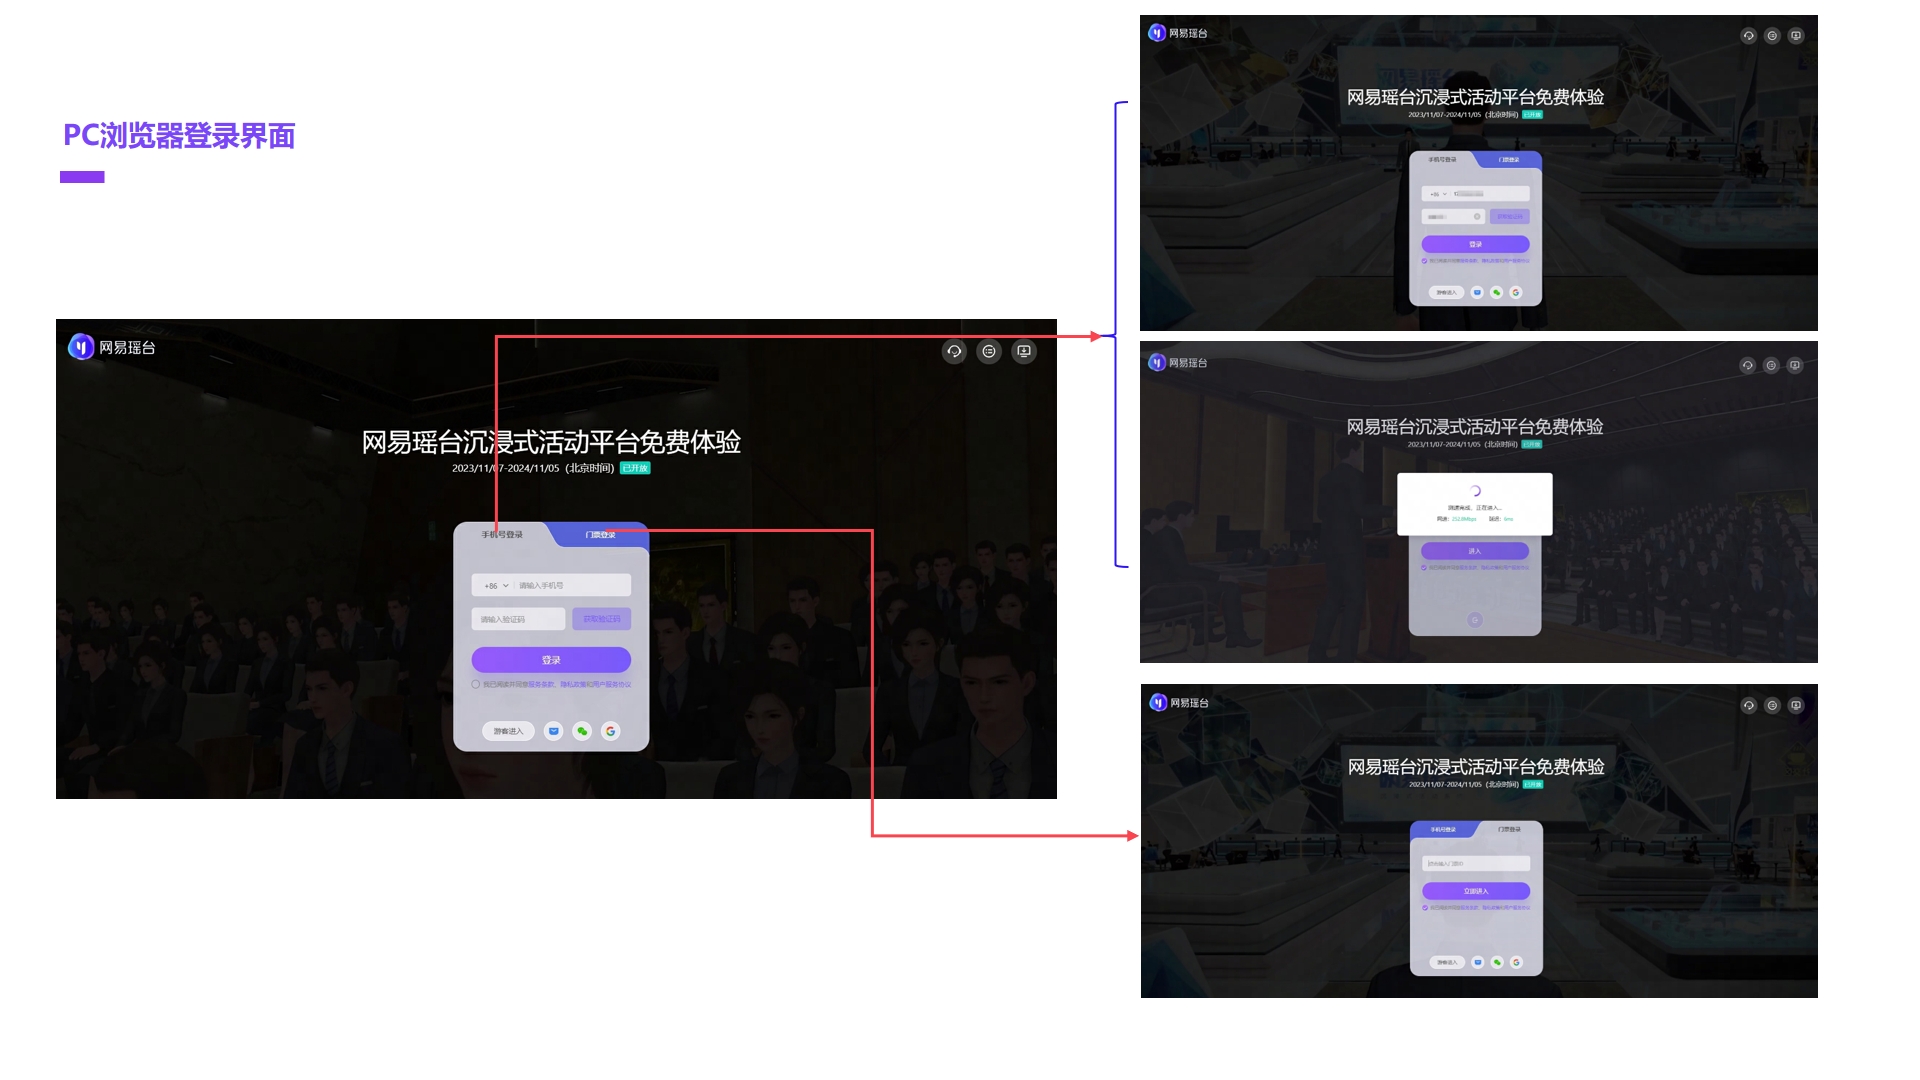Click 登录 button in filled-in phone login screenshot
The image size is (1920, 1080).
coord(1476,244)
